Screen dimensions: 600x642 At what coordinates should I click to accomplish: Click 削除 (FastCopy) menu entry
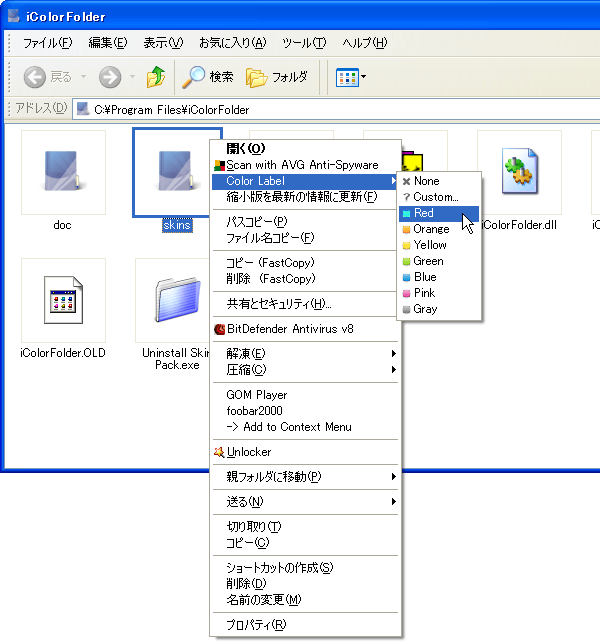click(306, 279)
